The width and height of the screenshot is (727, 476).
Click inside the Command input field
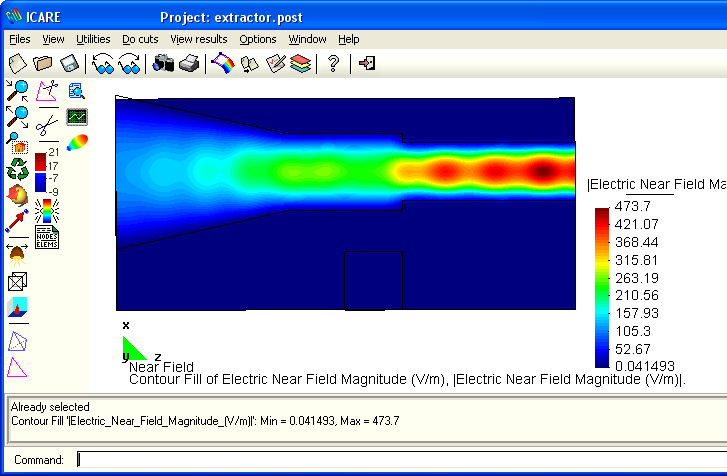point(402,459)
